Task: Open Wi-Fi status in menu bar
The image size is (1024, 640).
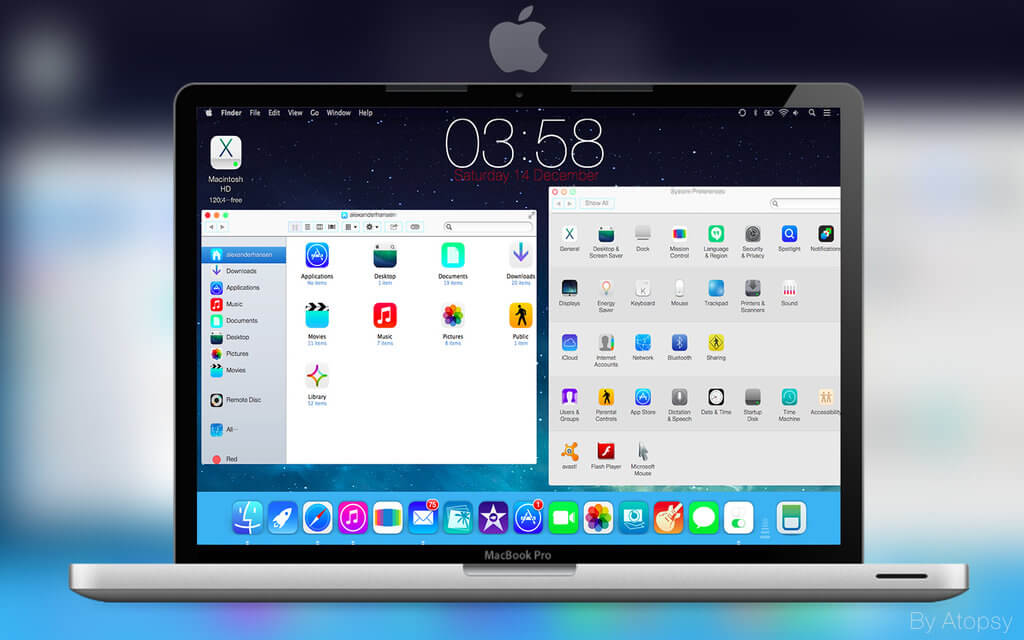Action: 783,112
